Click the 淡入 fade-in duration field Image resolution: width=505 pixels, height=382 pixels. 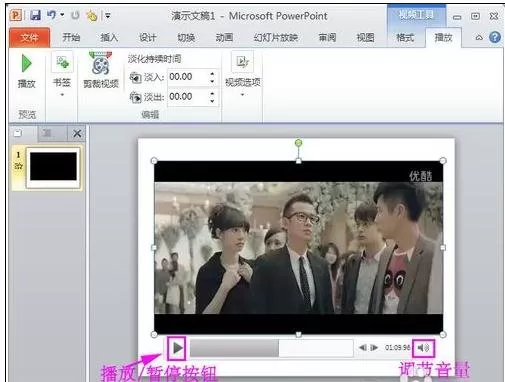pyautogui.click(x=188, y=77)
